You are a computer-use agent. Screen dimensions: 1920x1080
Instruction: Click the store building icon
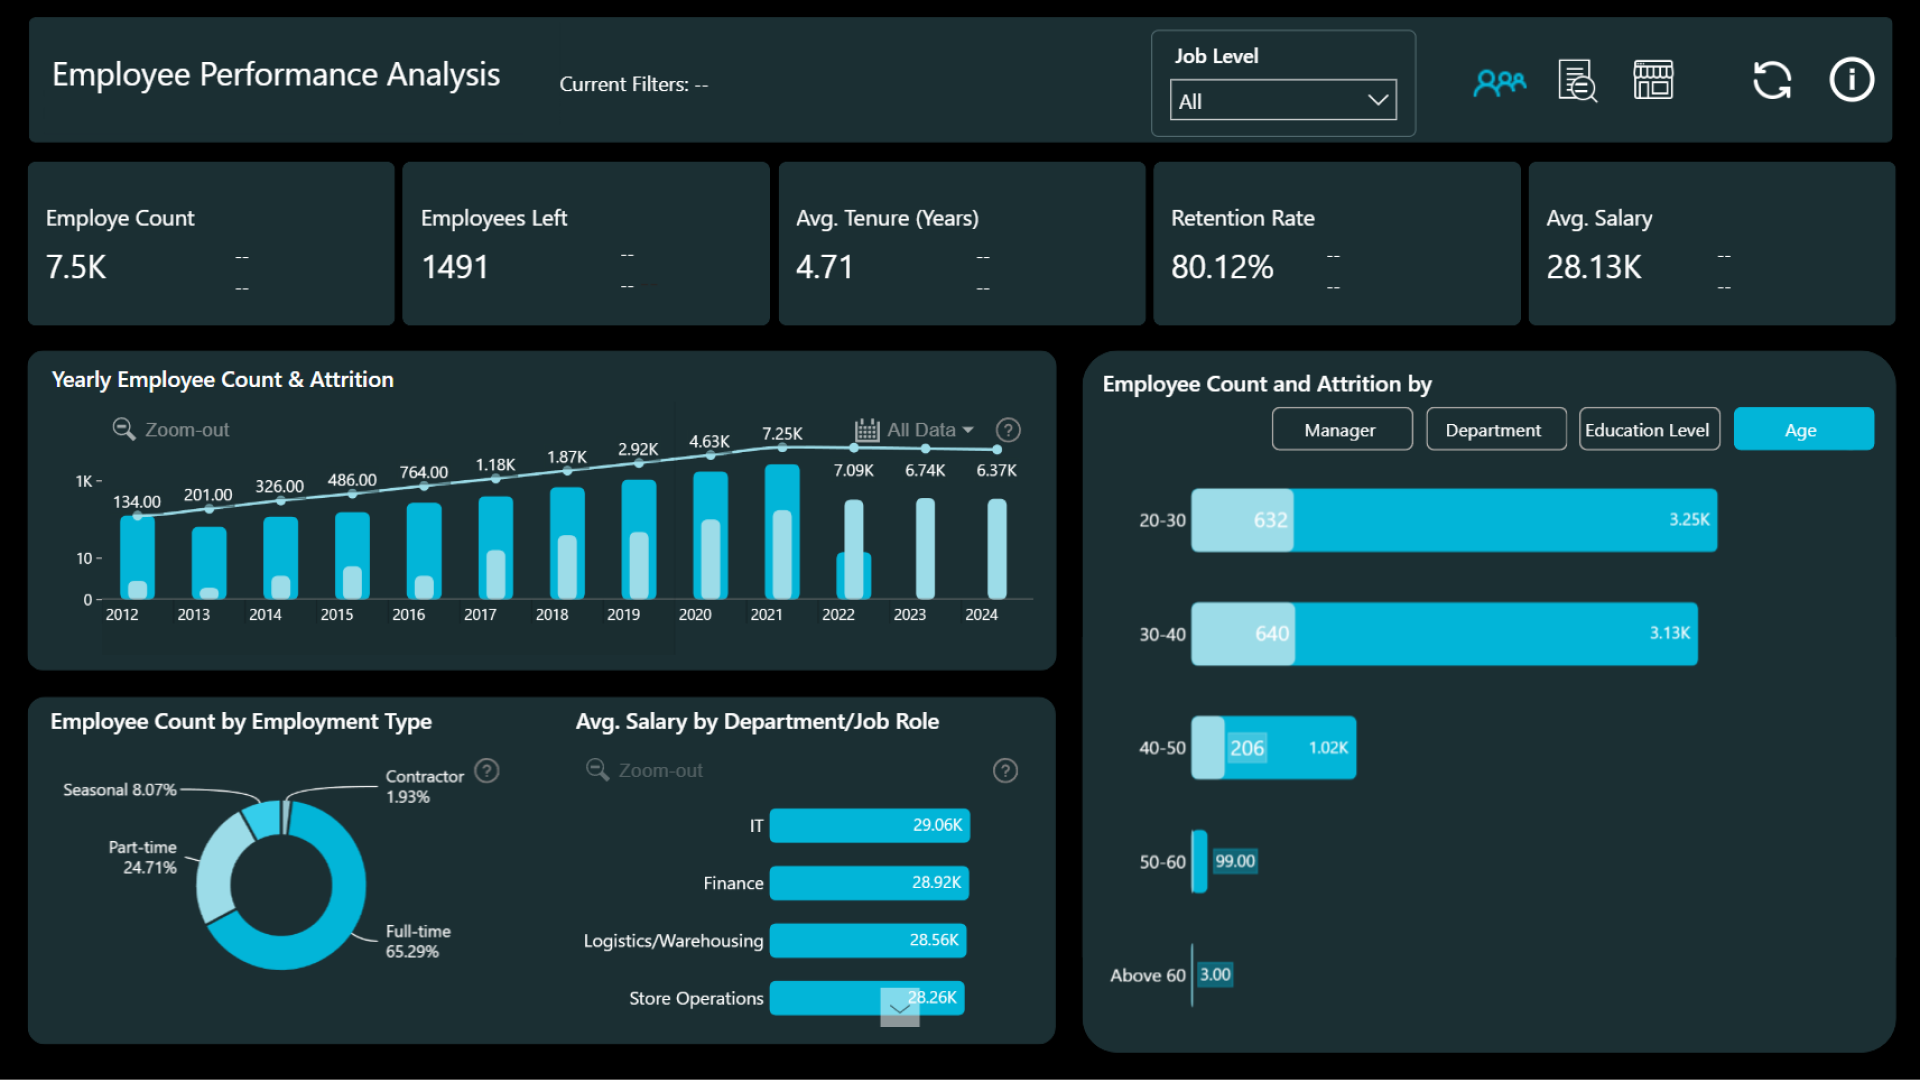(x=1653, y=80)
